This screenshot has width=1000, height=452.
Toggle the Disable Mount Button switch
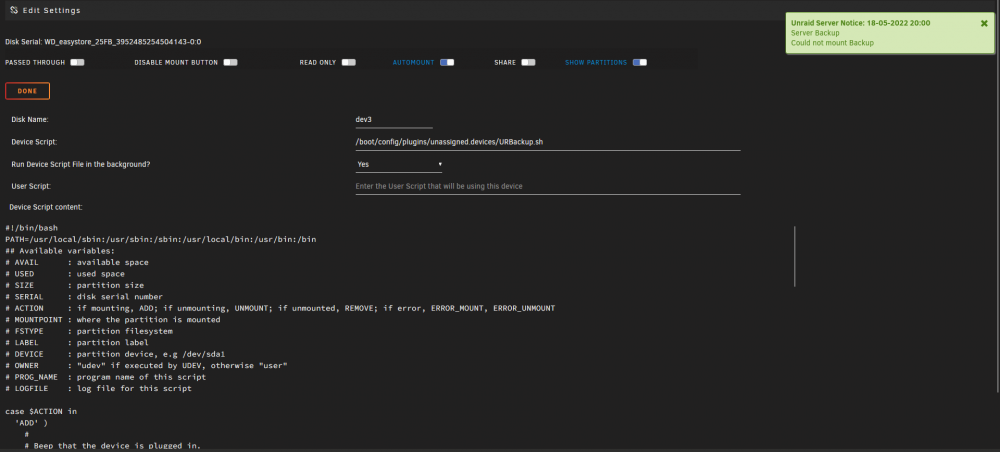click(230, 62)
